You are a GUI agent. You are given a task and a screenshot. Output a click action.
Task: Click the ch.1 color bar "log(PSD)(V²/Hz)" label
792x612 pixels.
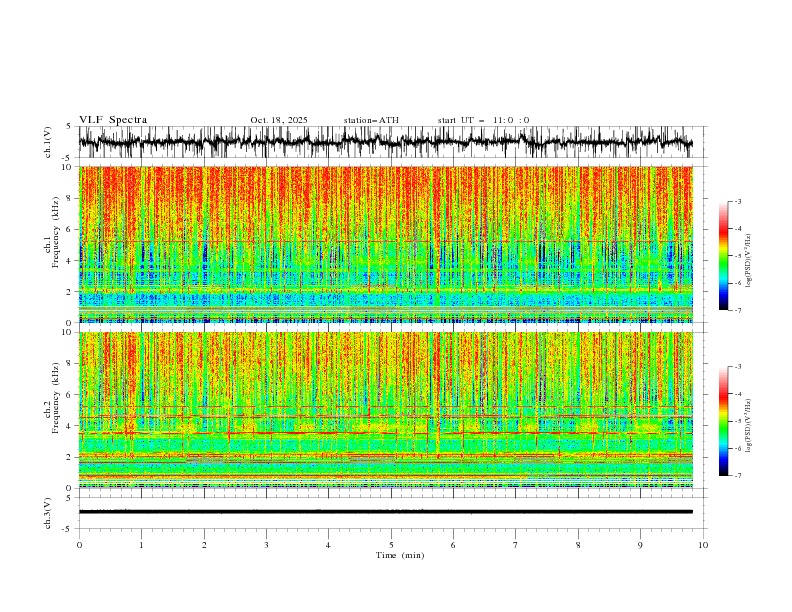tap(749, 261)
